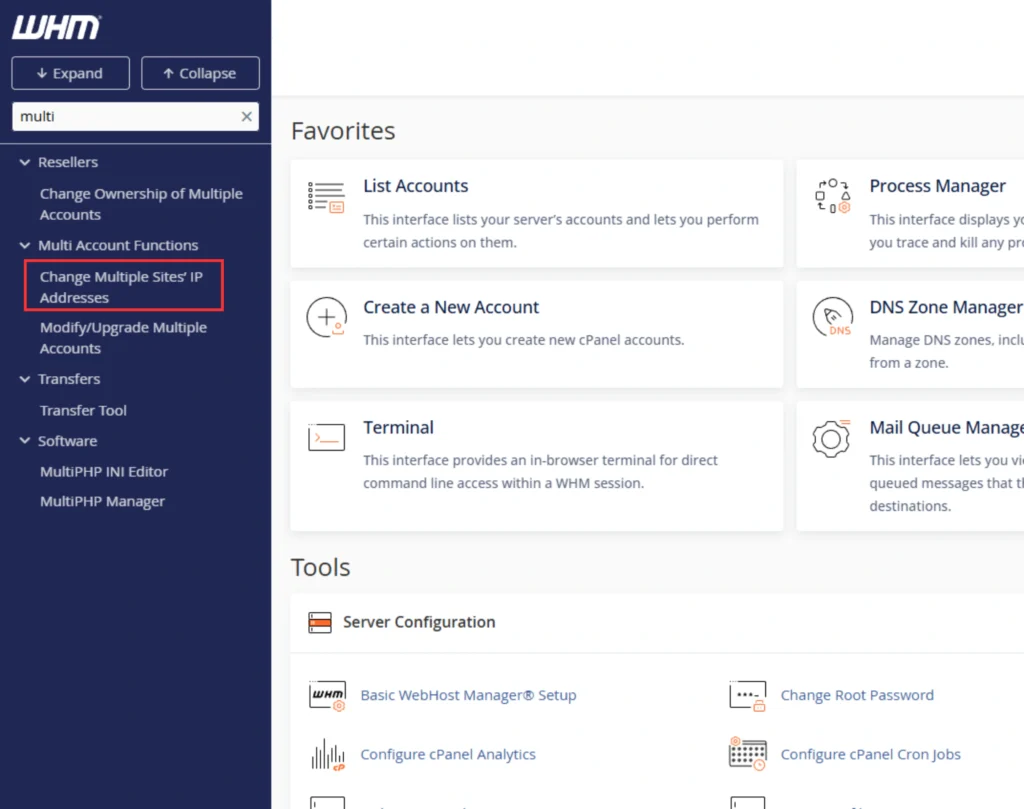Open the Create a New Account link
Screen dimensions: 1024x809
451,307
